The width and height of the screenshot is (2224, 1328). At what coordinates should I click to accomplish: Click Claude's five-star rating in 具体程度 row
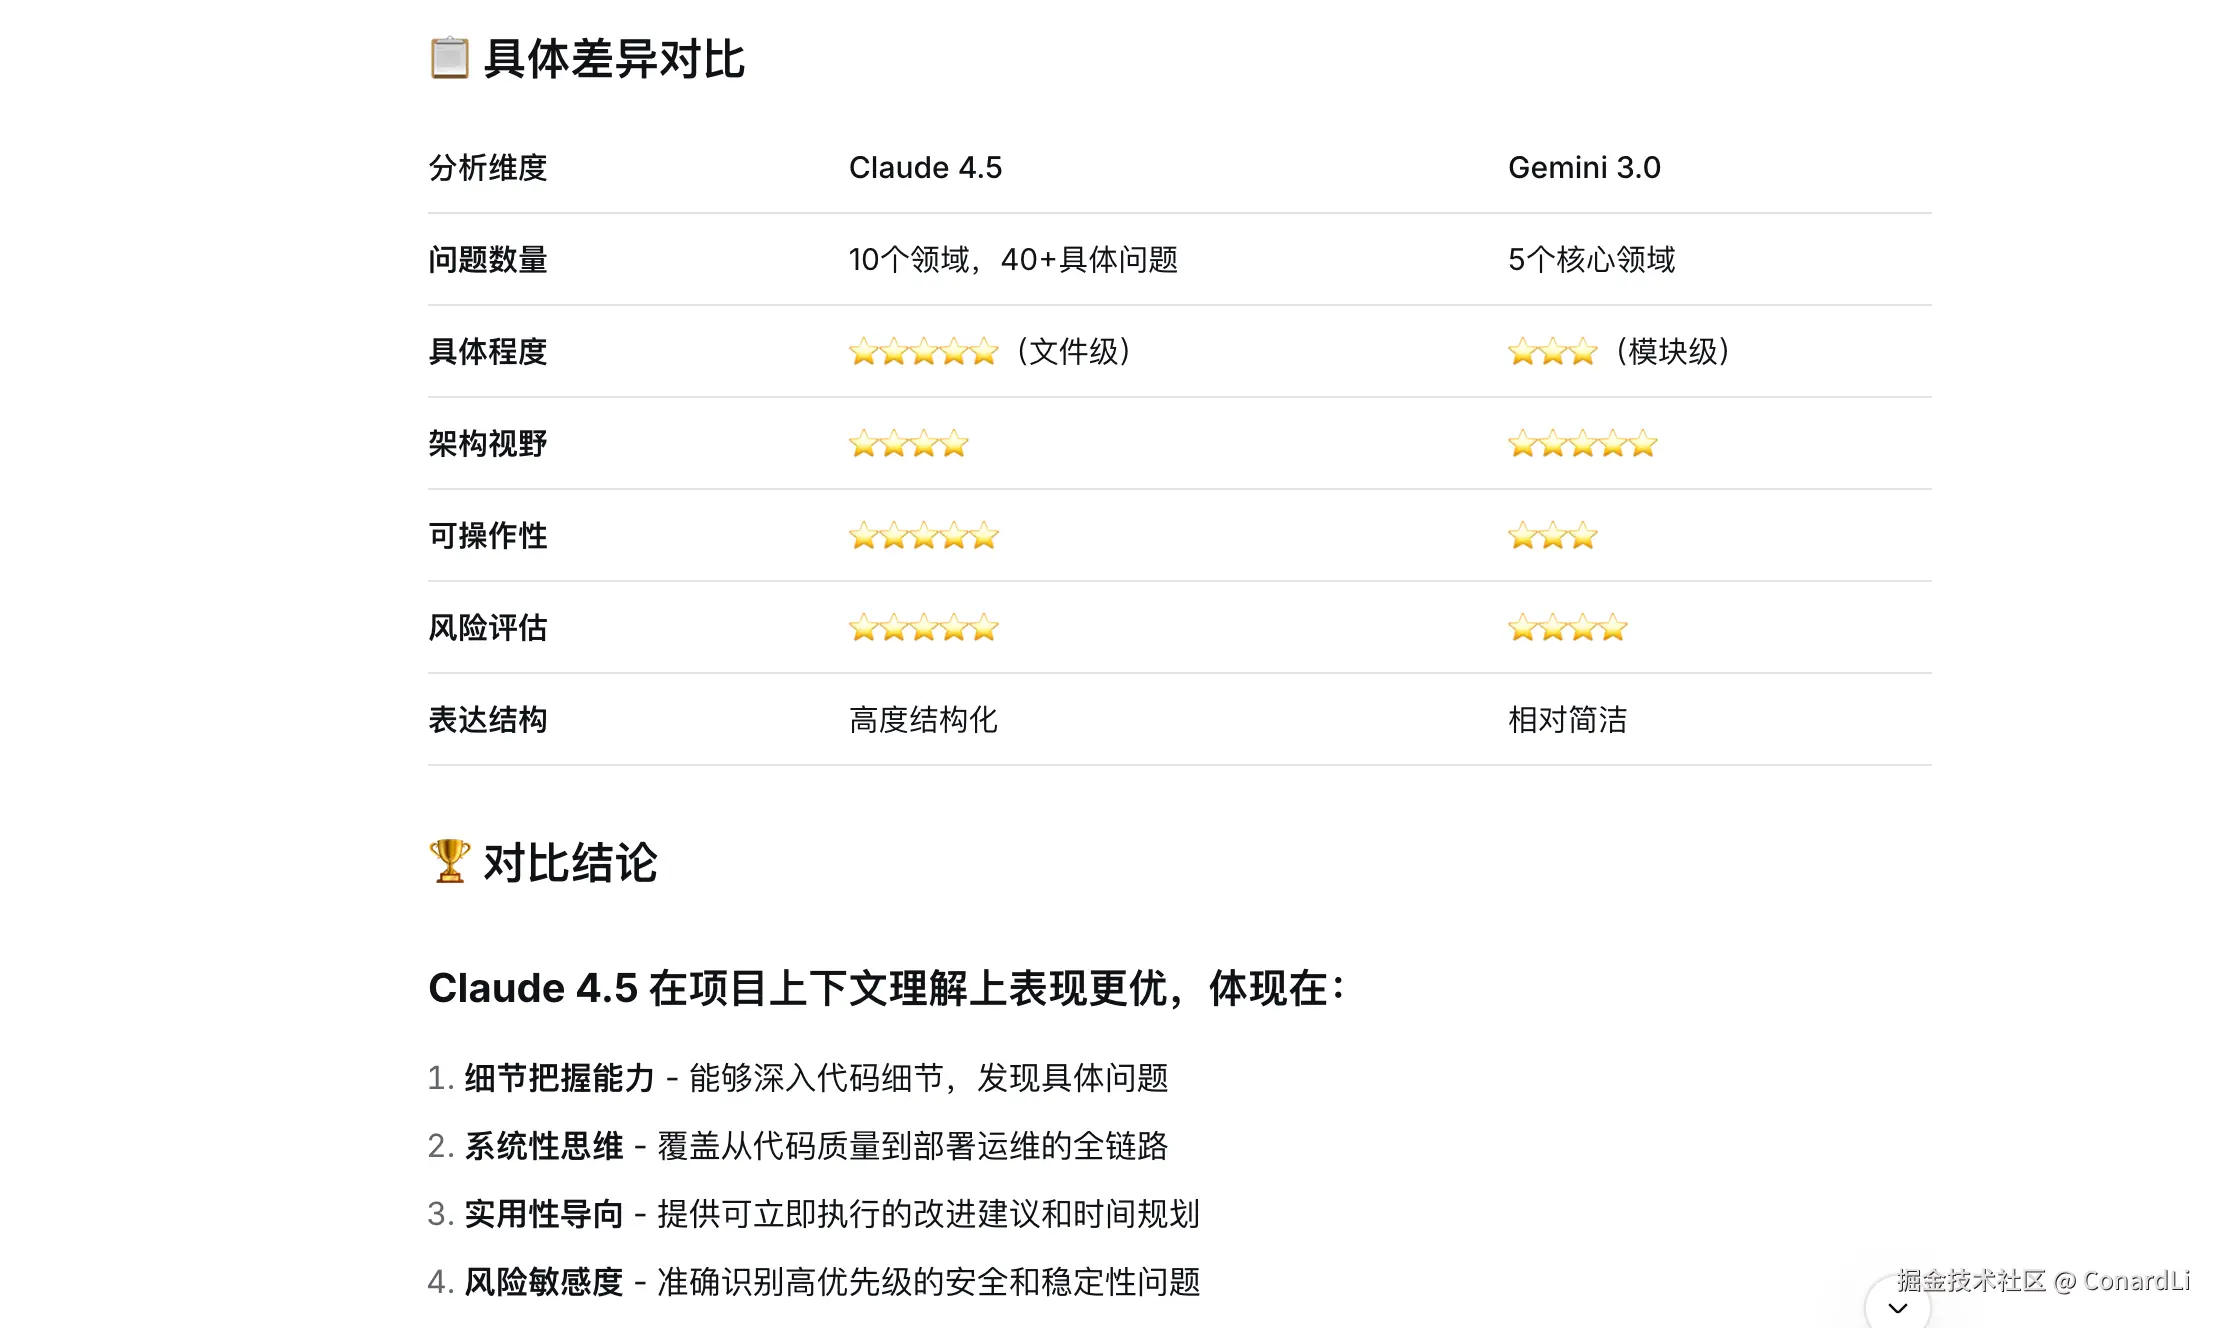coord(923,352)
